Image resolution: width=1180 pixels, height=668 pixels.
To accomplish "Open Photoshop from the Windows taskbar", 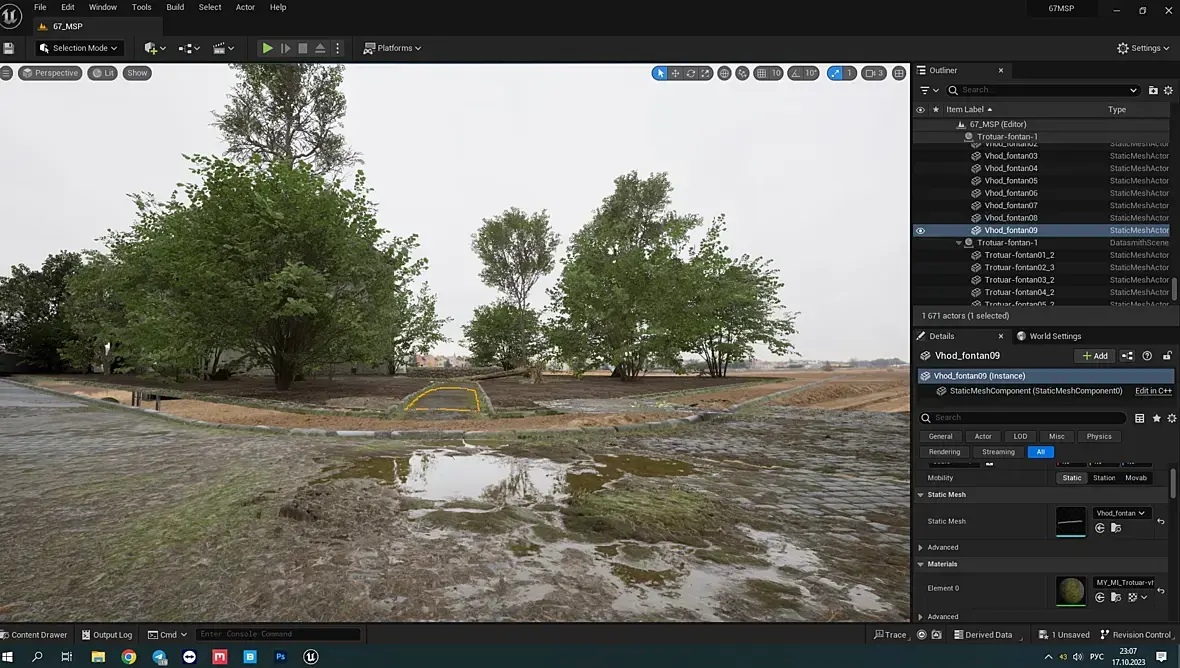I will point(280,657).
